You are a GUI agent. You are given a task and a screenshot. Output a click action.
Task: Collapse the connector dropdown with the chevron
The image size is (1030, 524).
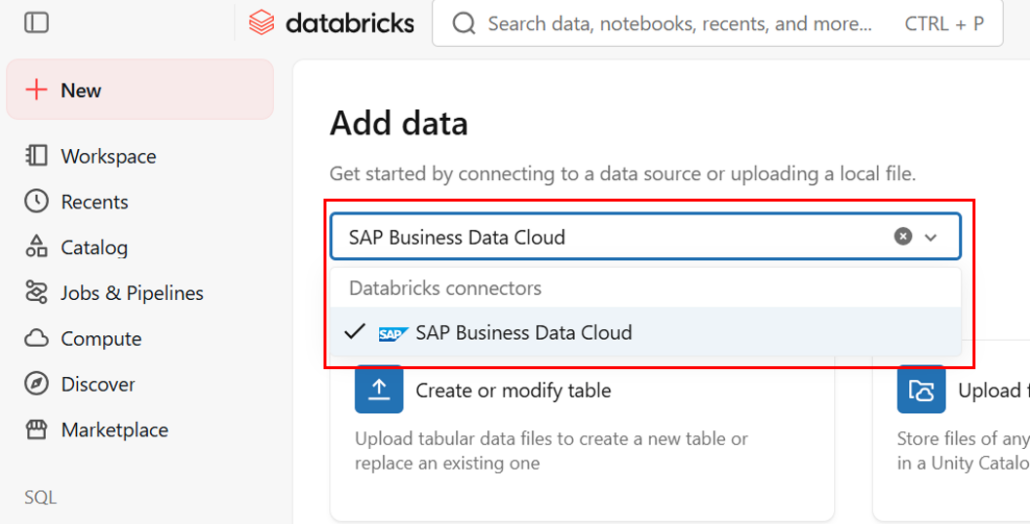pos(931,237)
